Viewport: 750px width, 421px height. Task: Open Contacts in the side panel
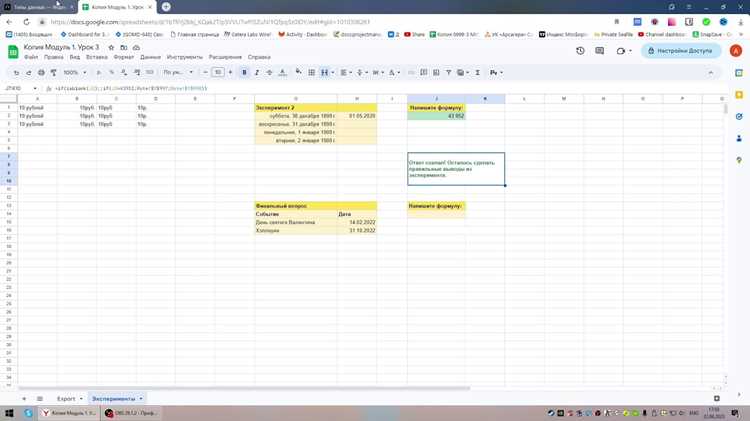click(x=739, y=138)
